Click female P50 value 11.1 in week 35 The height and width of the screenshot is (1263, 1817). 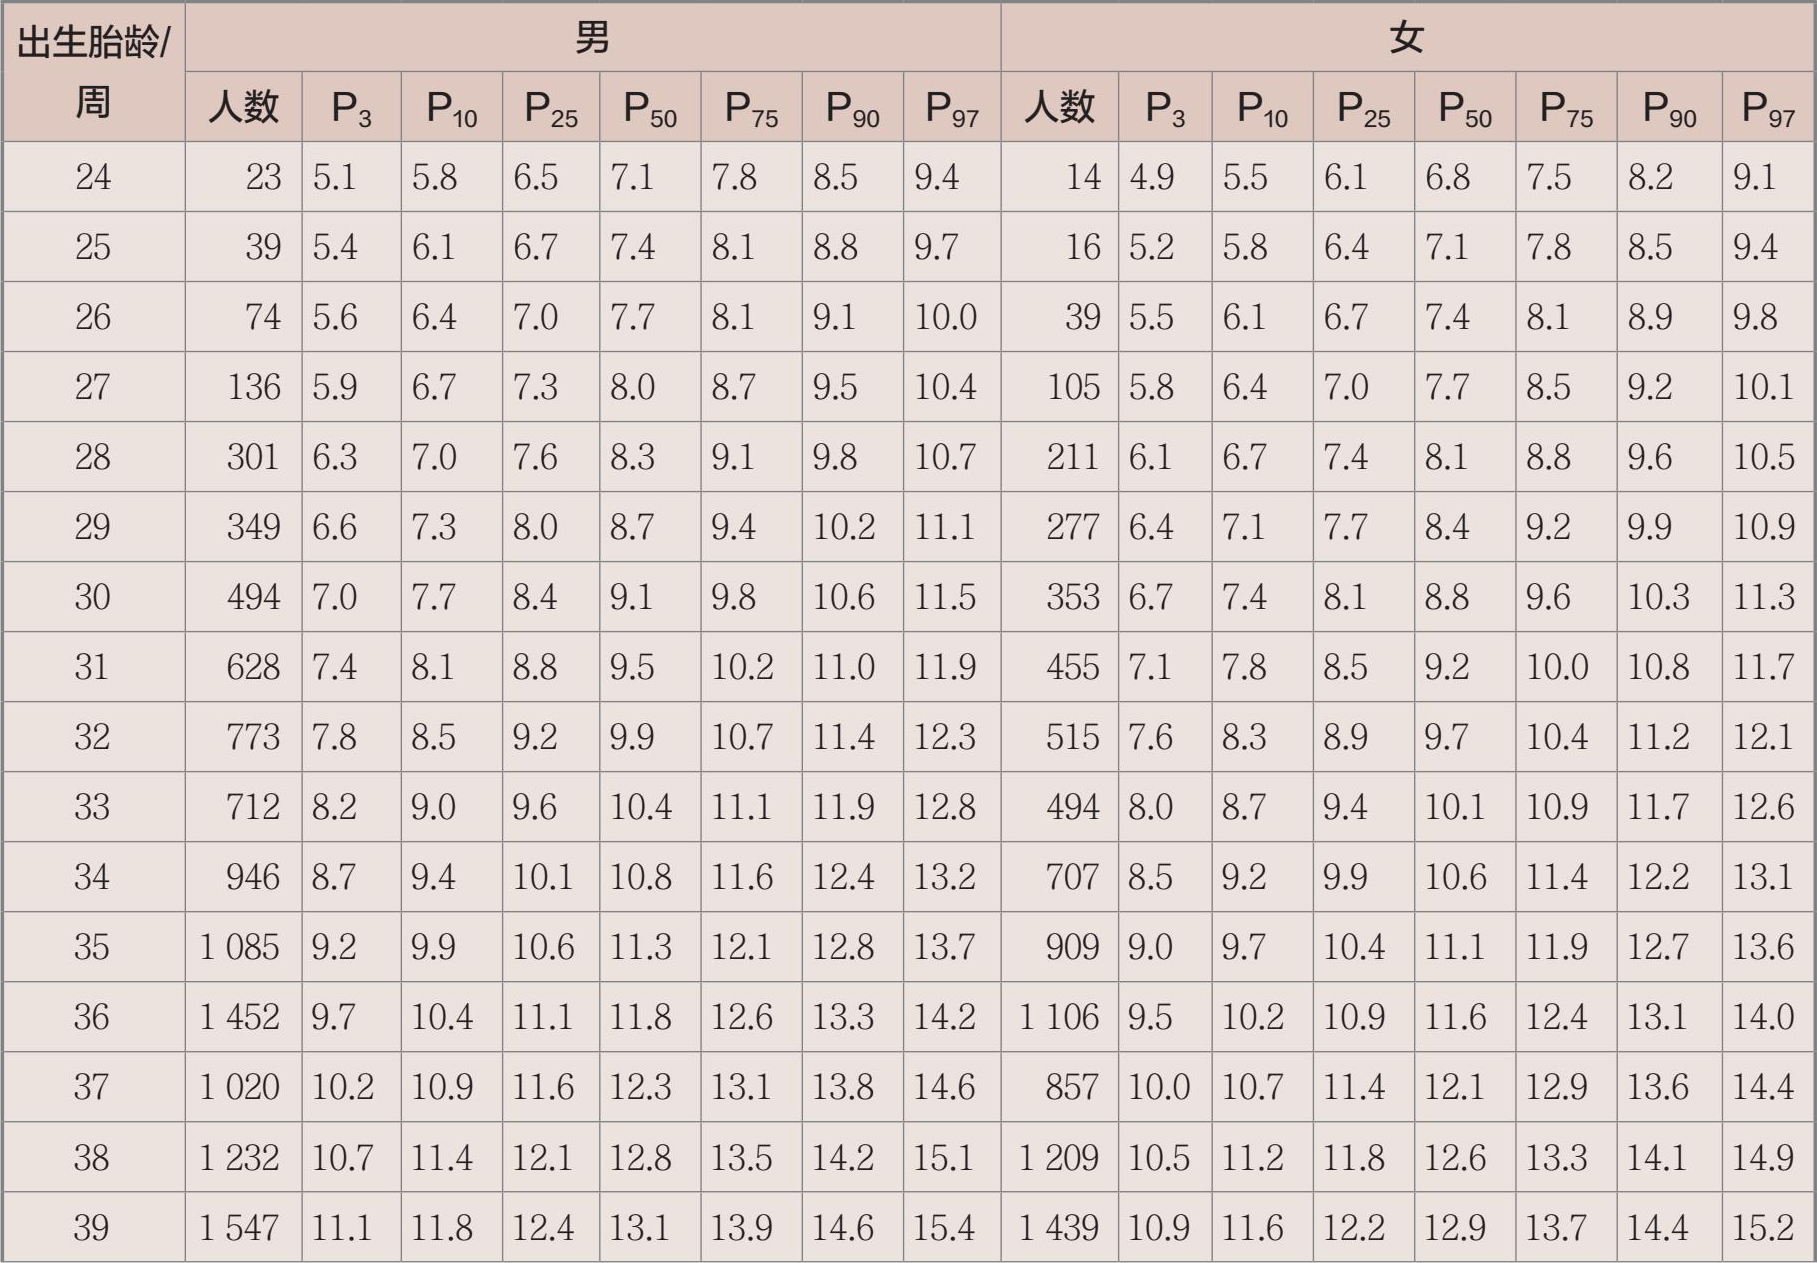[x=1455, y=947]
